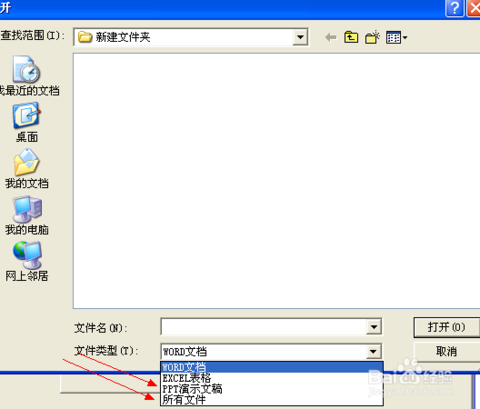The image size is (480, 409).
Task: Select WORD文档 from the type list
Action: [x=272, y=367]
